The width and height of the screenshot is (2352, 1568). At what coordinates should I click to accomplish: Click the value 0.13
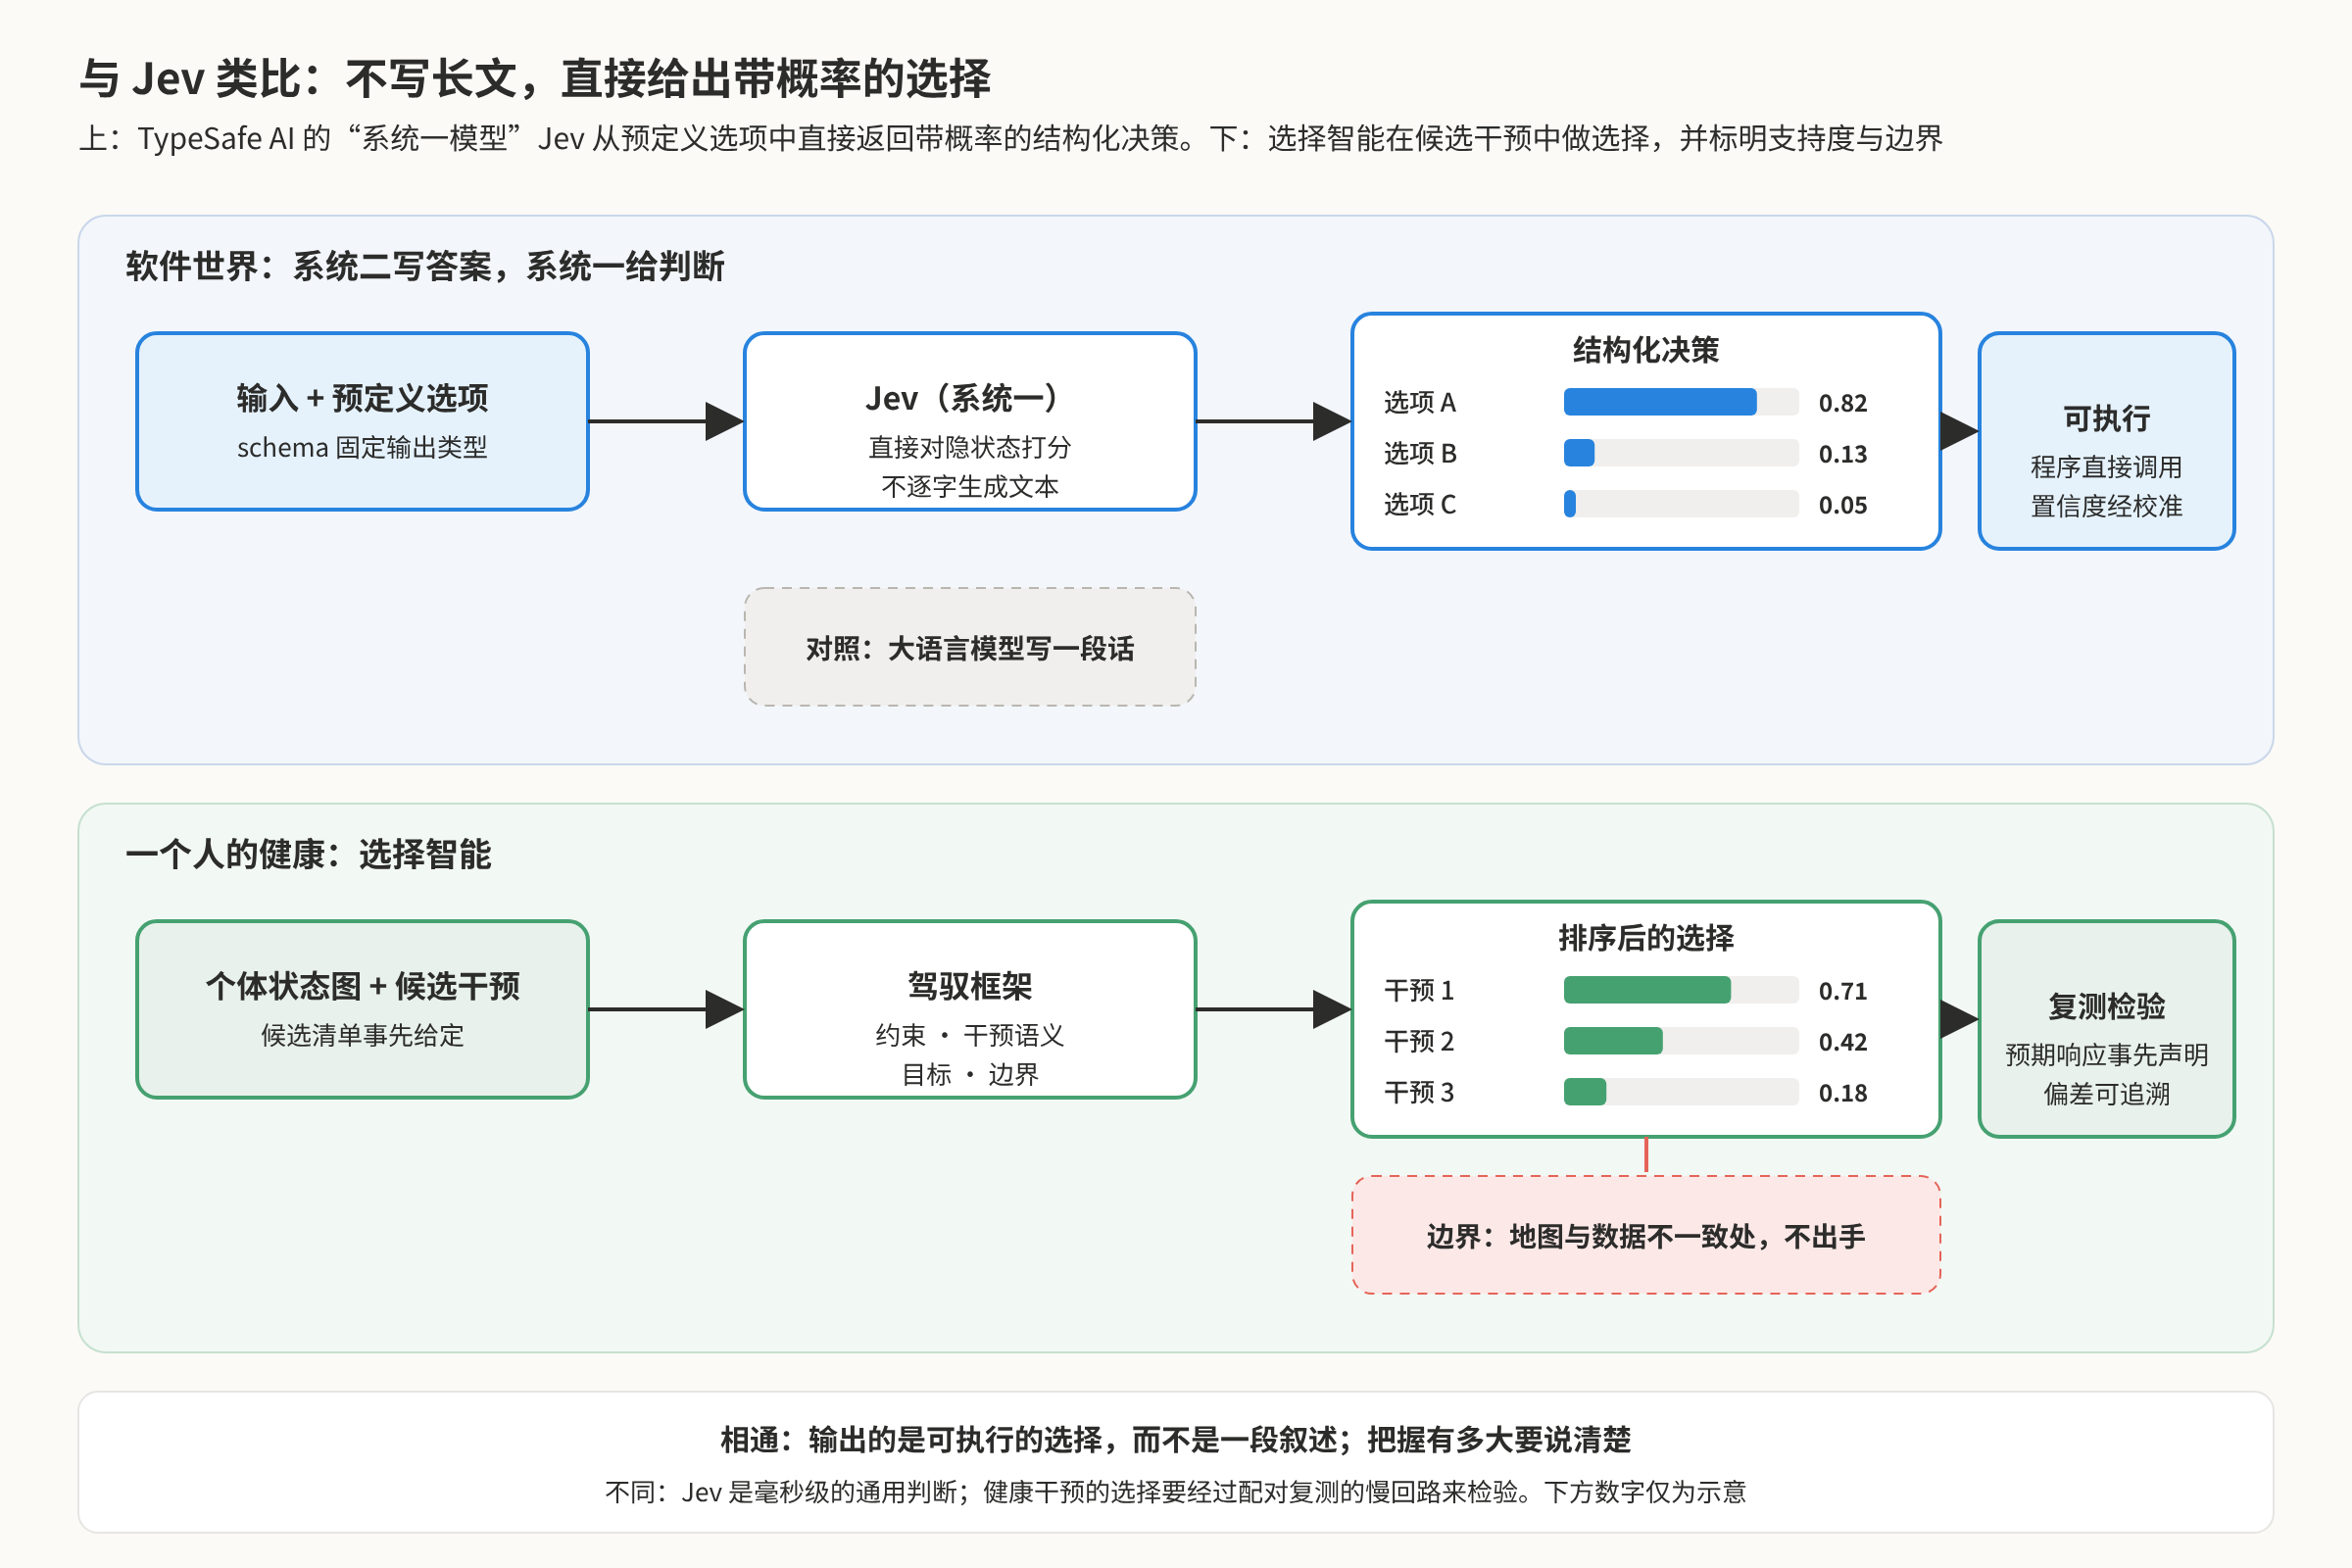tap(1843, 454)
